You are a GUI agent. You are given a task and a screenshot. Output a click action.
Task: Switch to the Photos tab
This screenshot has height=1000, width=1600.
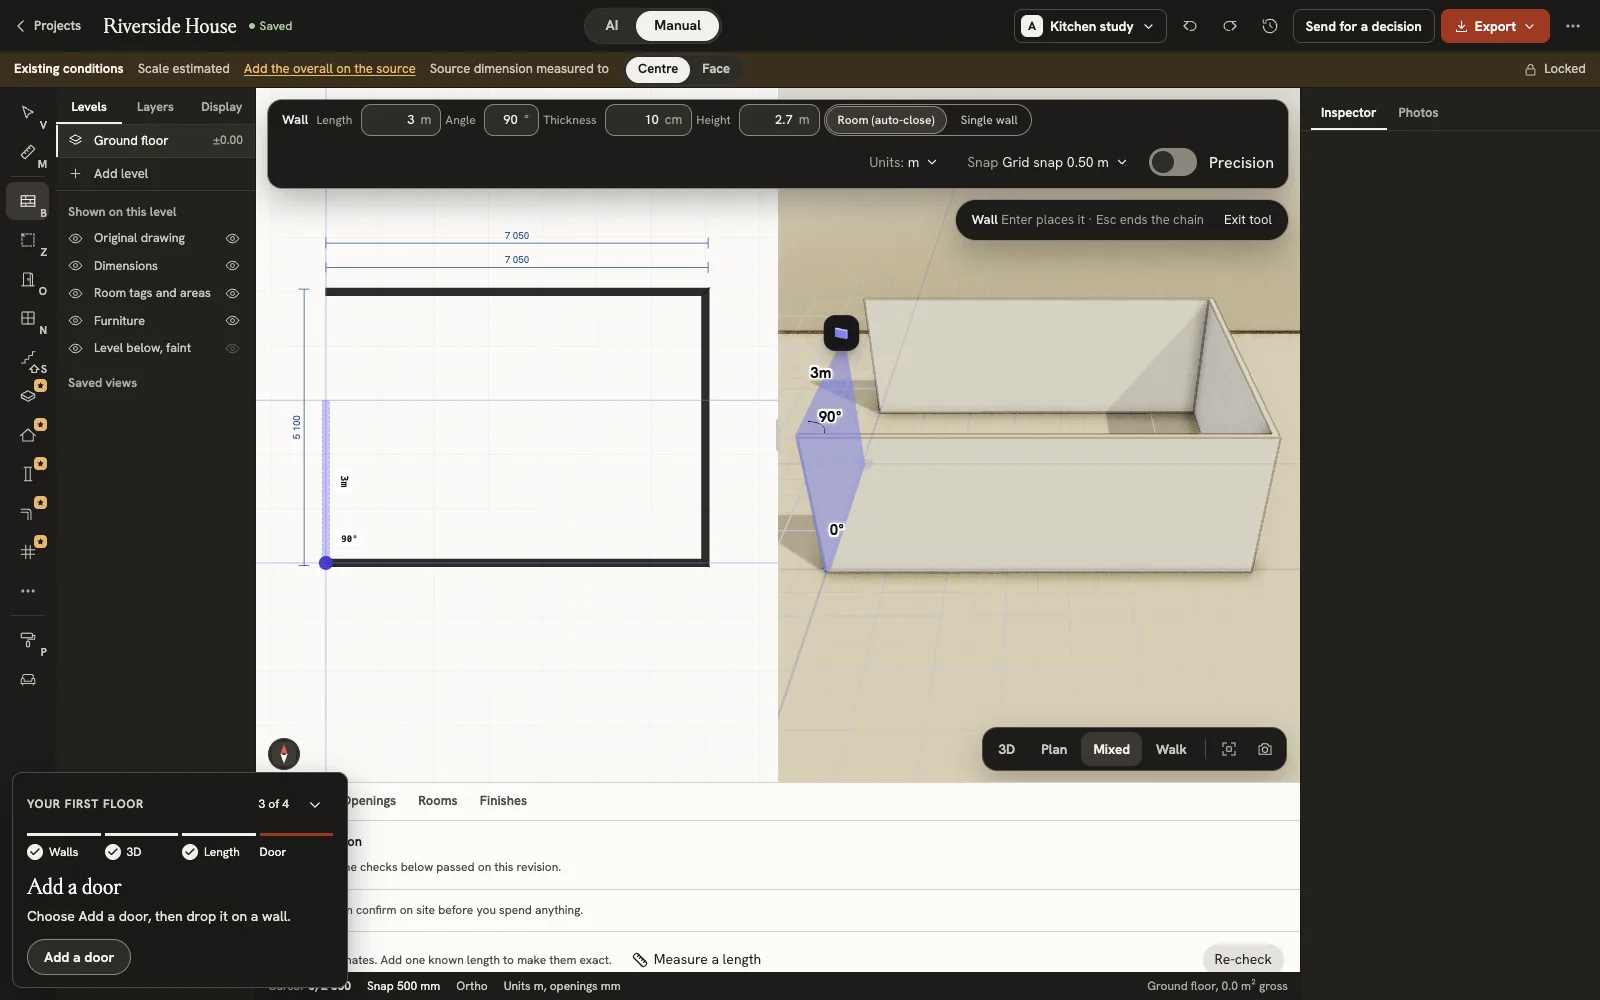point(1418,113)
